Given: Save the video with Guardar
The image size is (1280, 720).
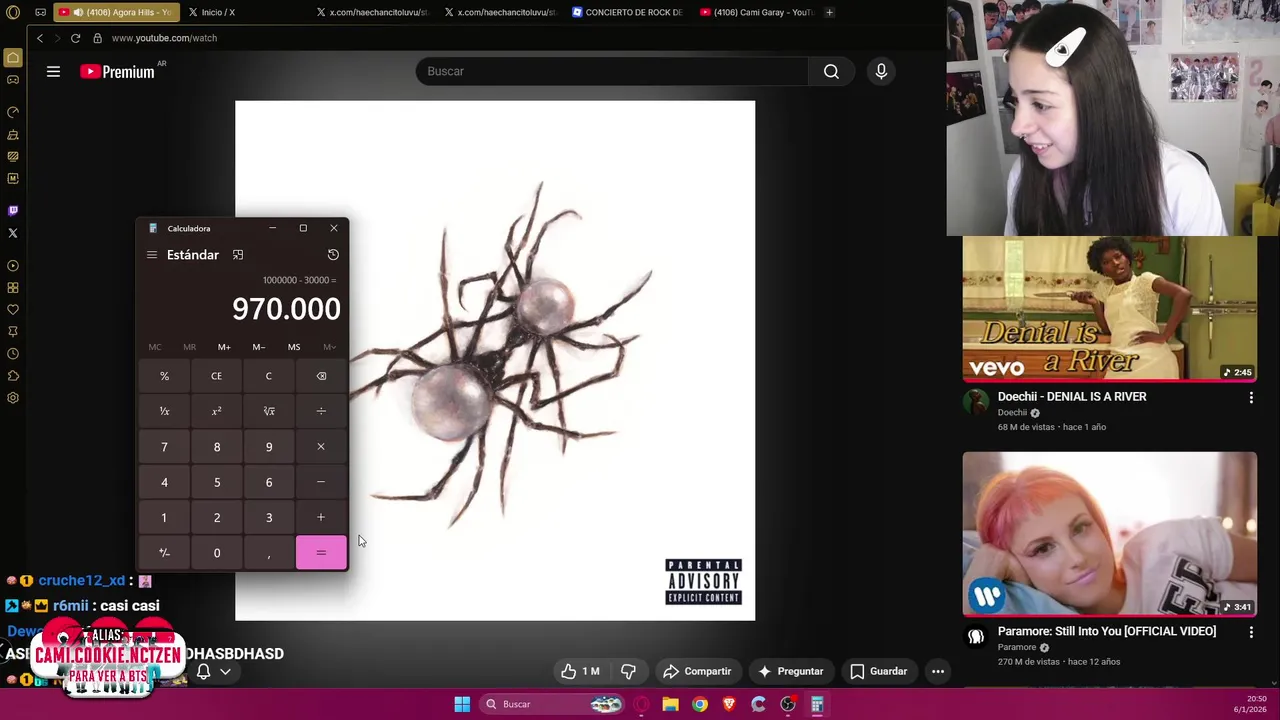Looking at the screenshot, I should click(878, 671).
